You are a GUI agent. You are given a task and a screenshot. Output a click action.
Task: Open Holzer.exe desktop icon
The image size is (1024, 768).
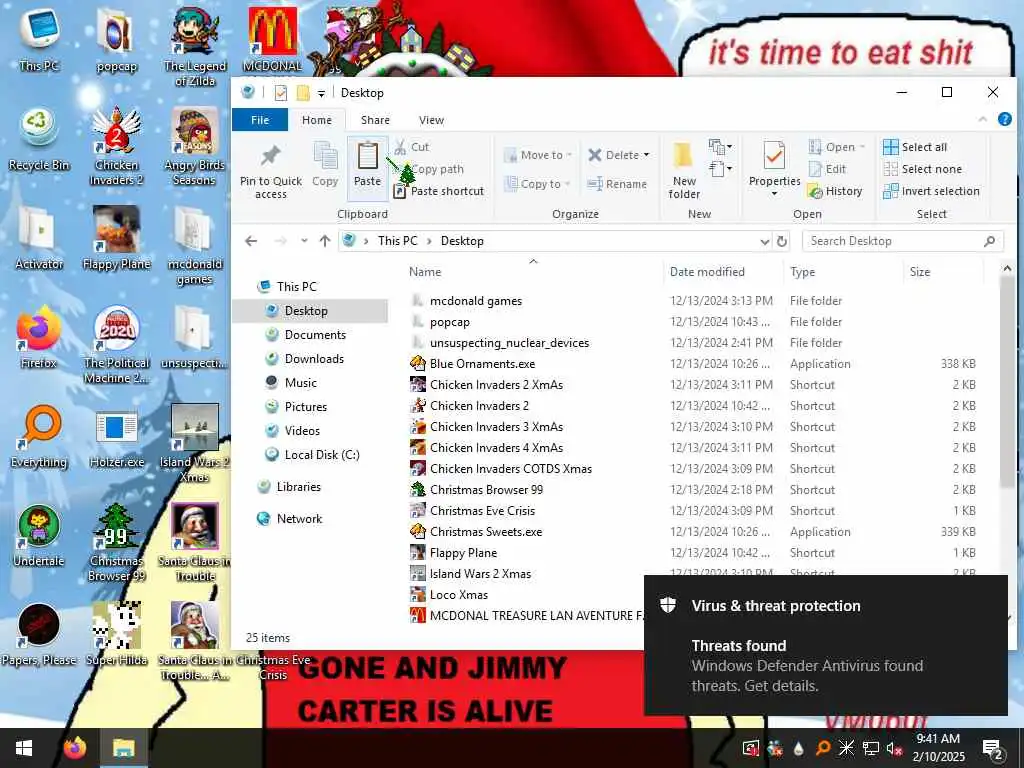point(116,436)
